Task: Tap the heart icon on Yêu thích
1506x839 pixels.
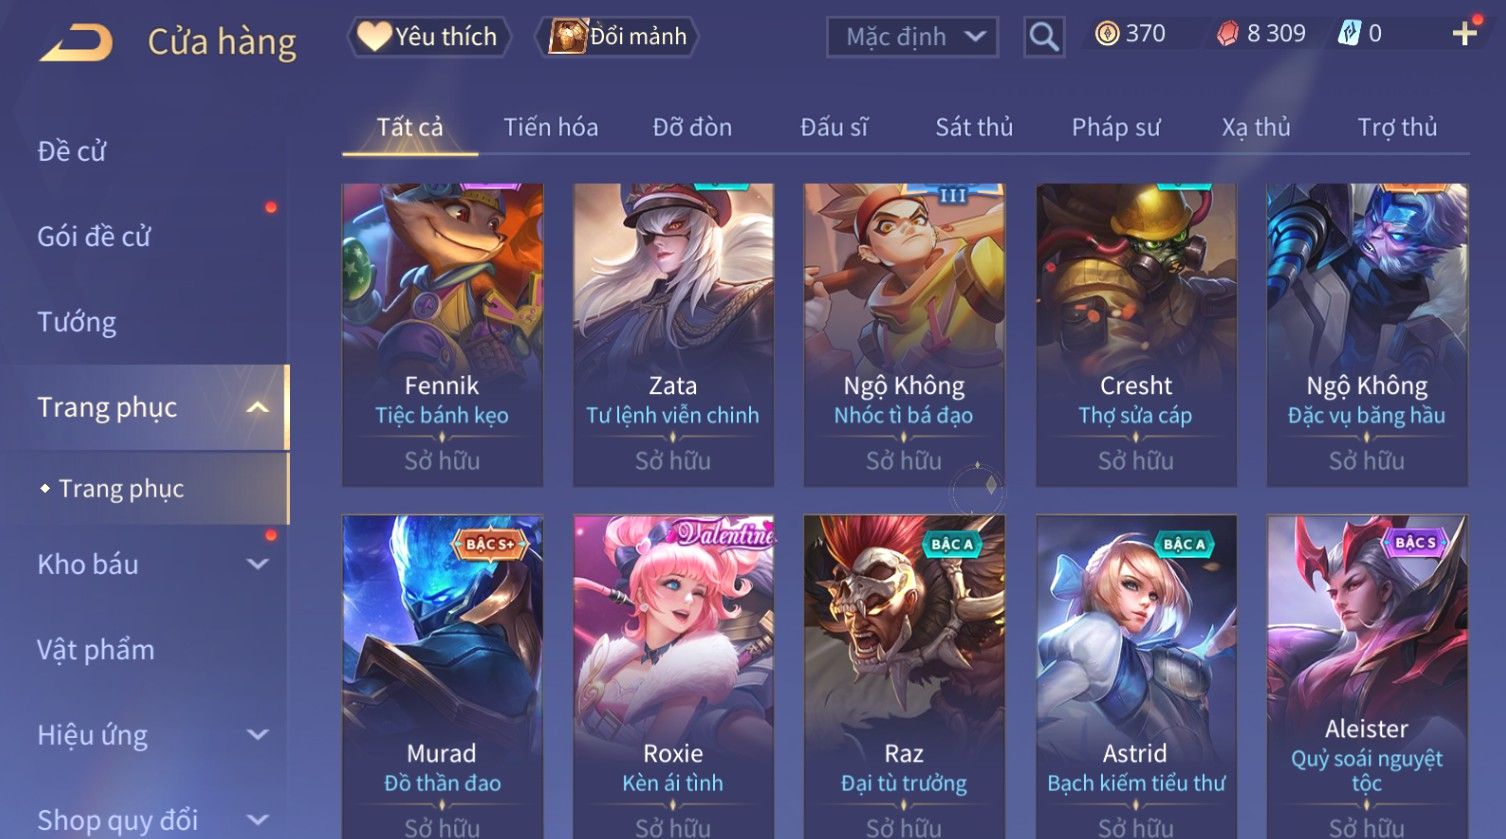Action: (375, 37)
